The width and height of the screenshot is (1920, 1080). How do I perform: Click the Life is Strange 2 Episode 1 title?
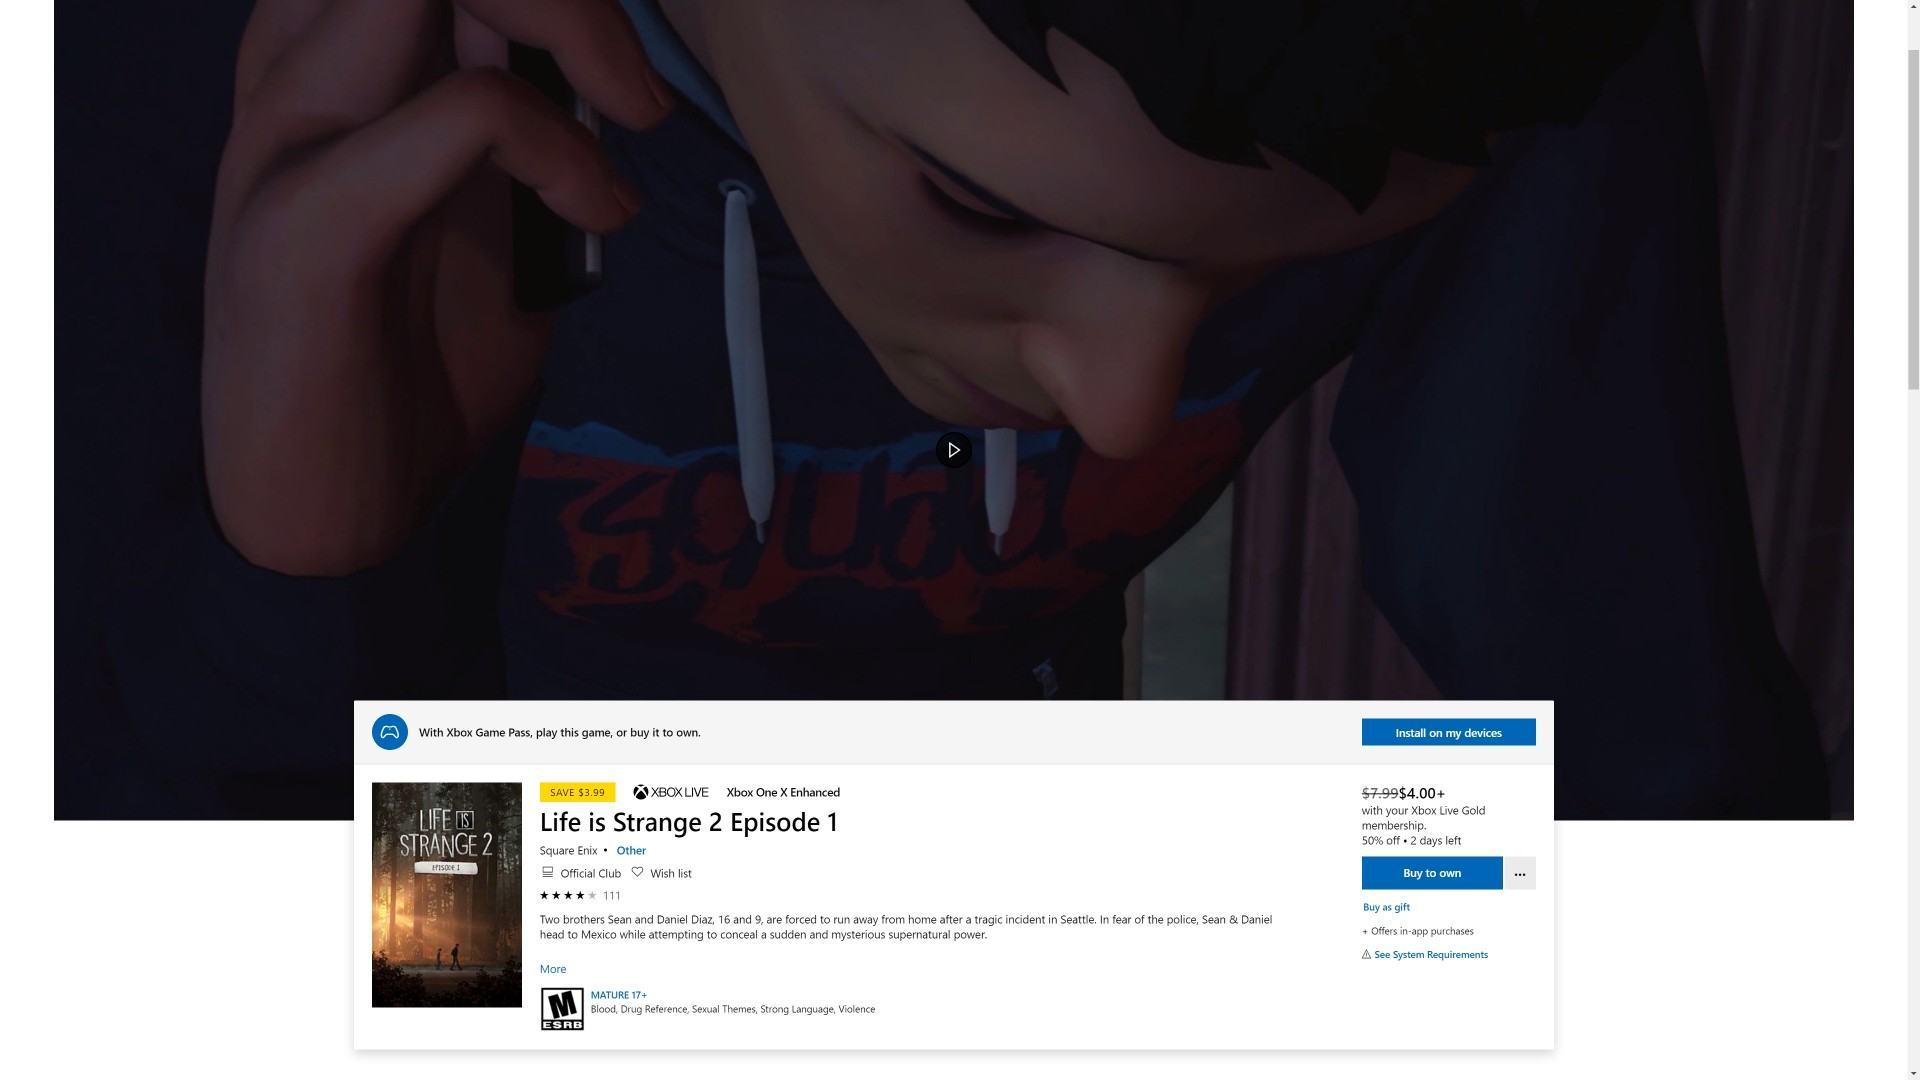[689, 822]
